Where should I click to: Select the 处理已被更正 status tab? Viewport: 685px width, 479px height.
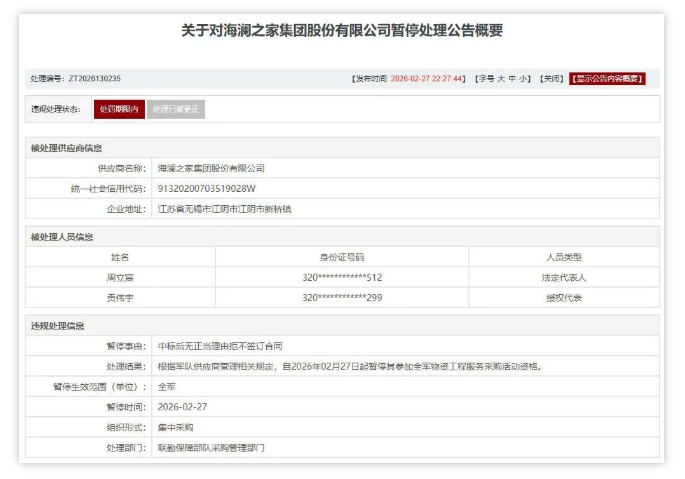click(x=176, y=109)
